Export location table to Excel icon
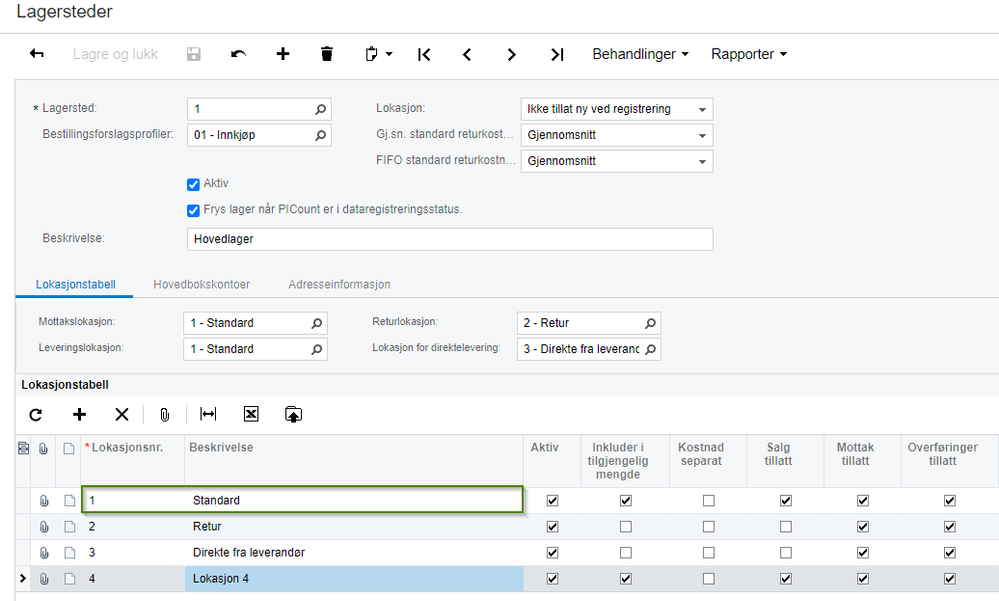This screenshot has height=601, width=999. click(x=251, y=414)
